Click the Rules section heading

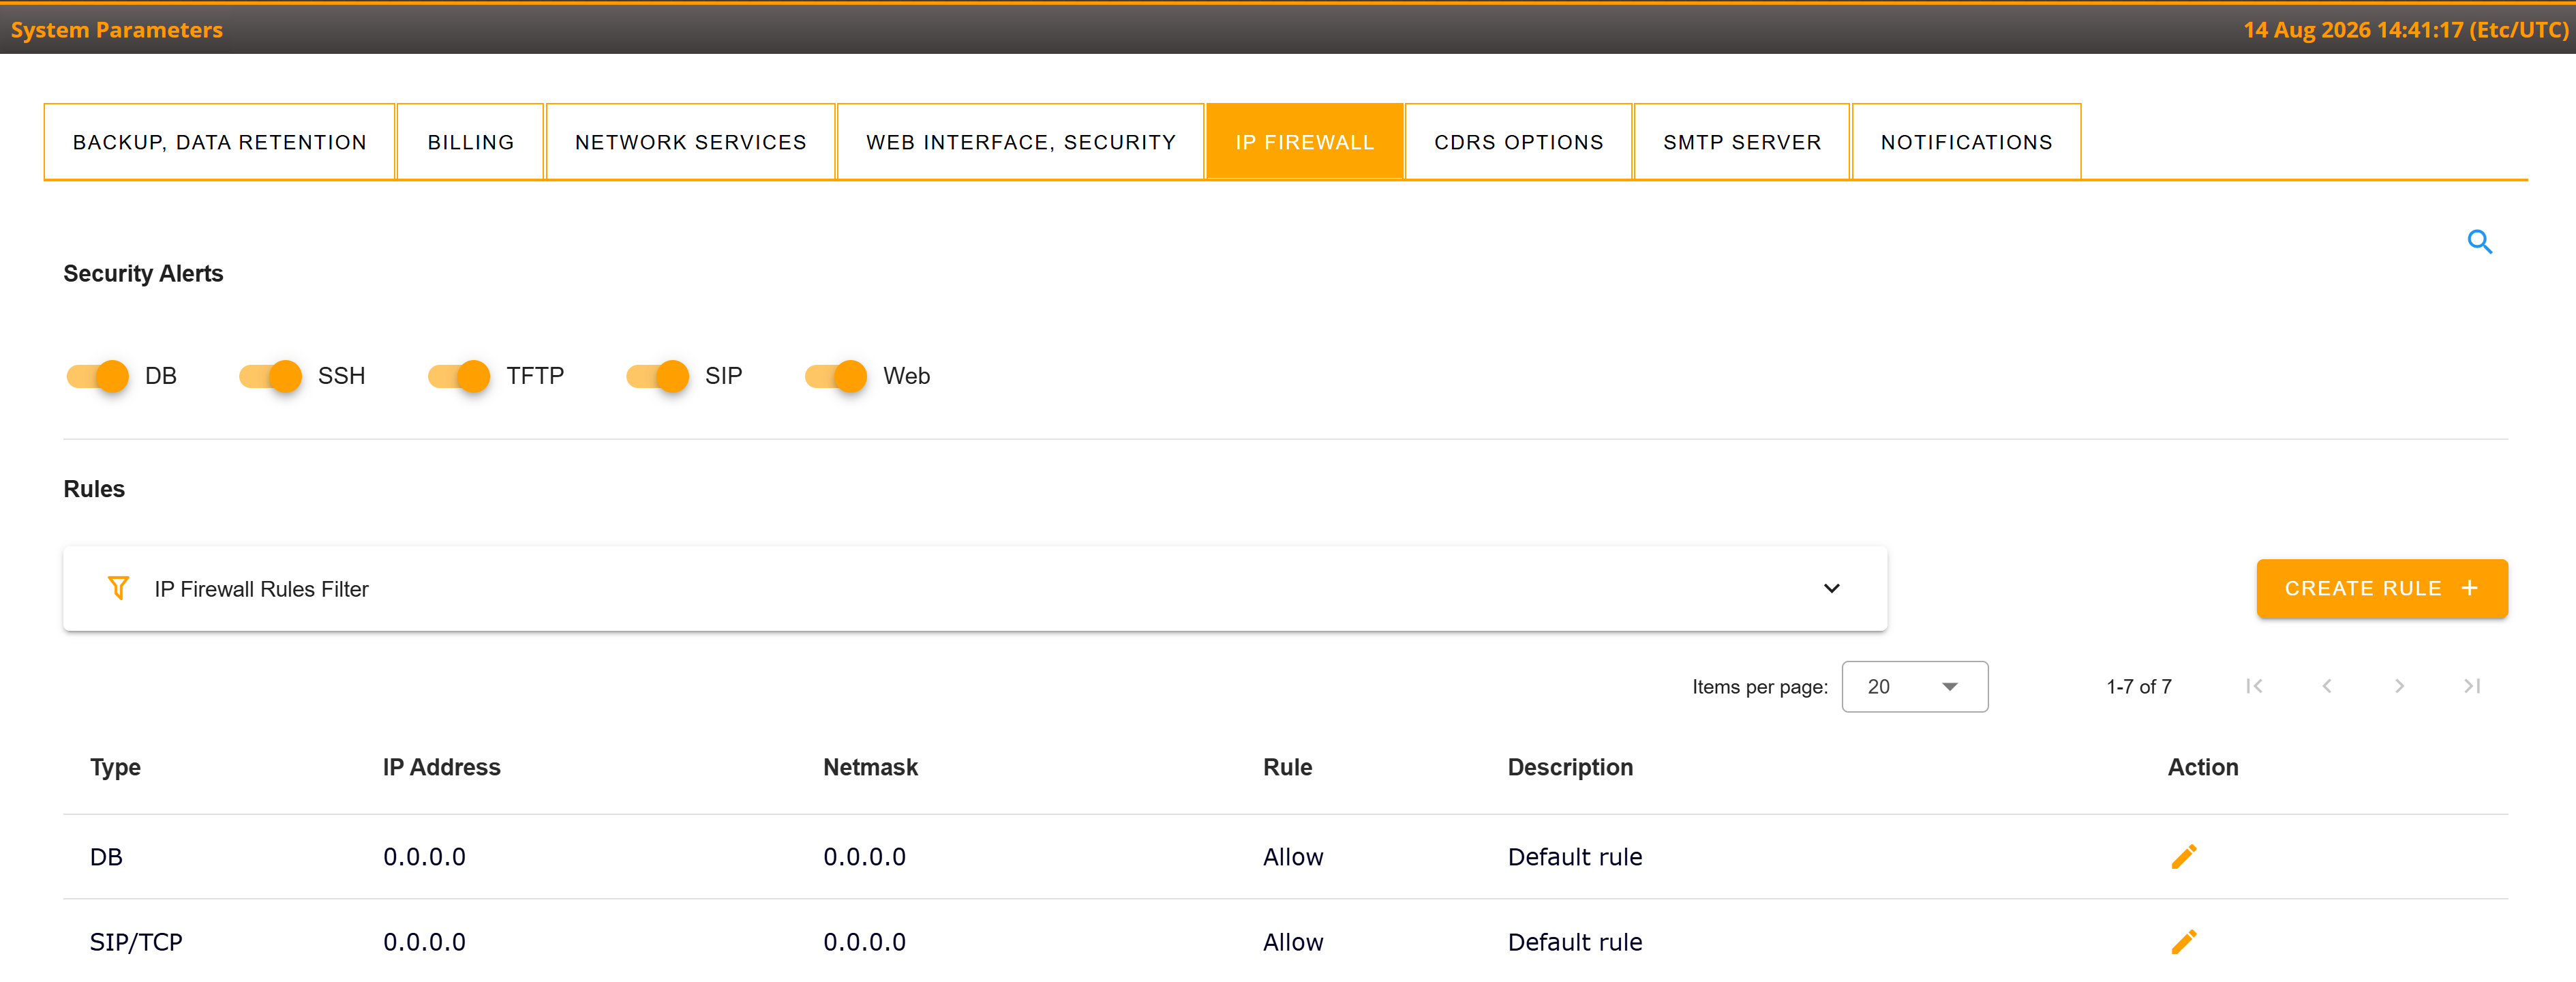pyautogui.click(x=94, y=489)
